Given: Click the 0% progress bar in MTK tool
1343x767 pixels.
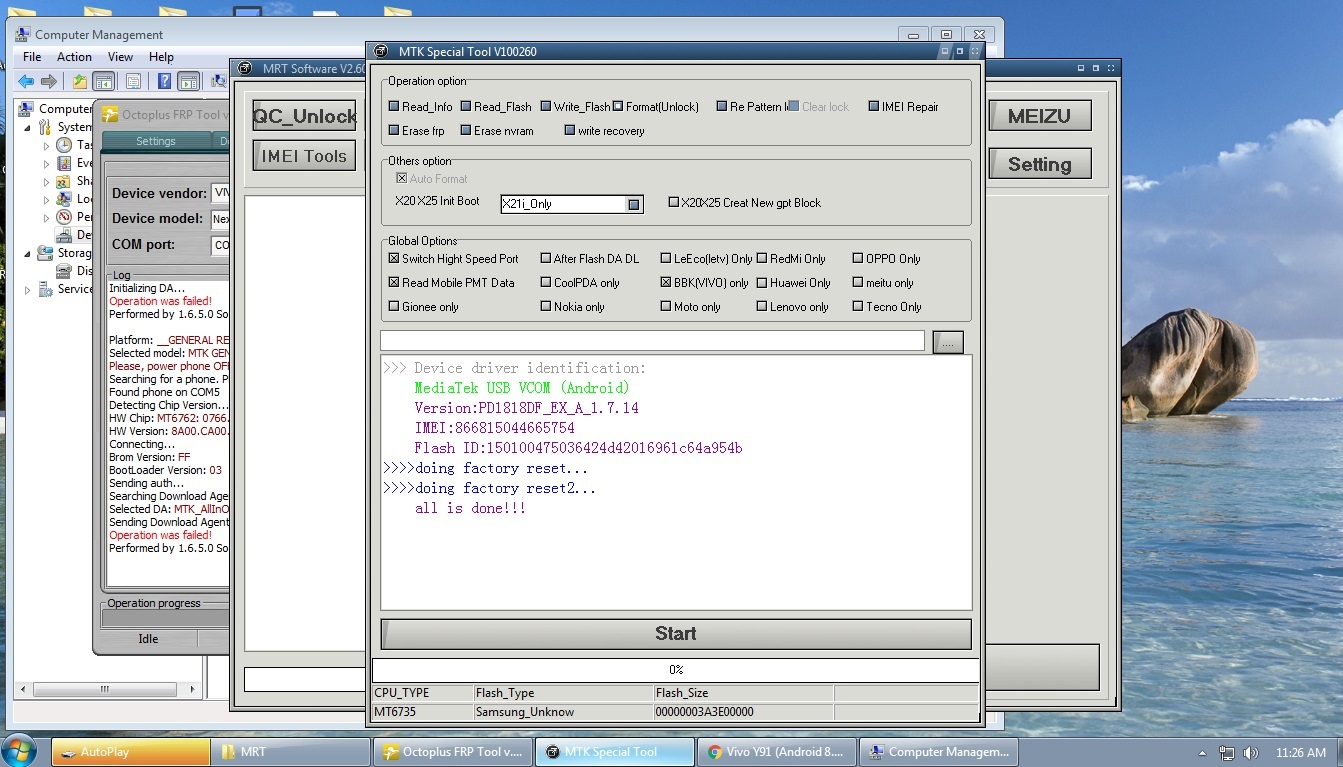Looking at the screenshot, I should click(x=676, y=670).
